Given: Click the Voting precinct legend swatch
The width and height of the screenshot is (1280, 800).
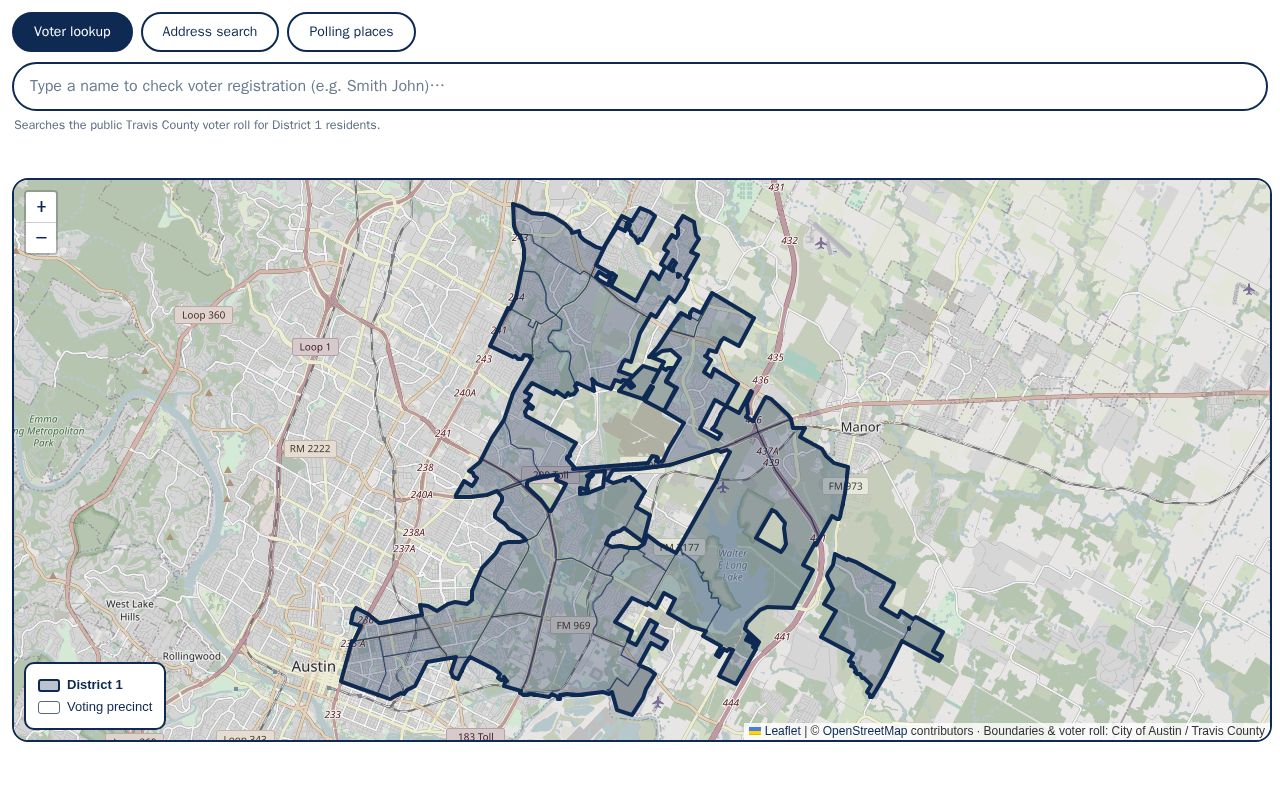Looking at the screenshot, I should [x=49, y=707].
